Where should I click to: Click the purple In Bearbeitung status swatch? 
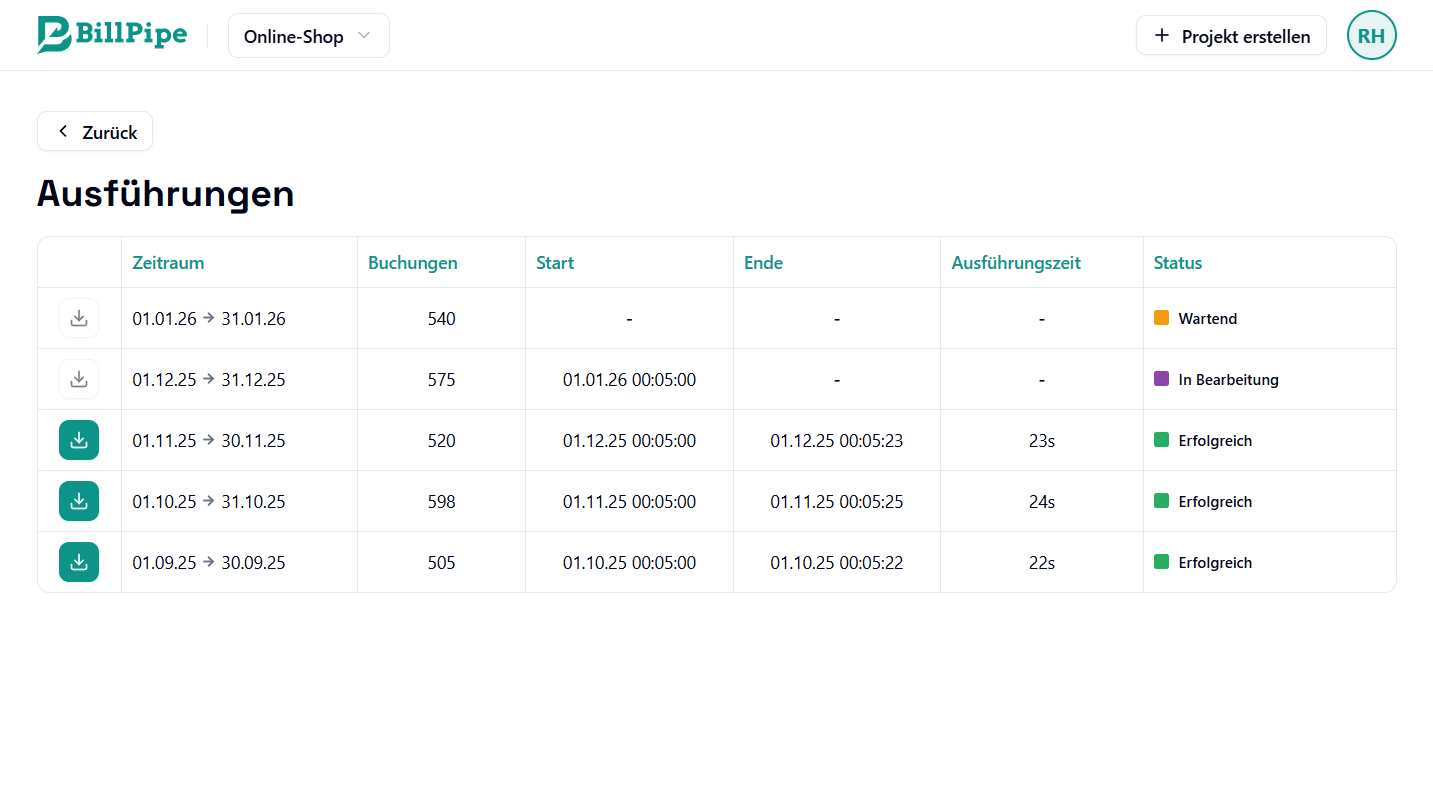(1161, 379)
